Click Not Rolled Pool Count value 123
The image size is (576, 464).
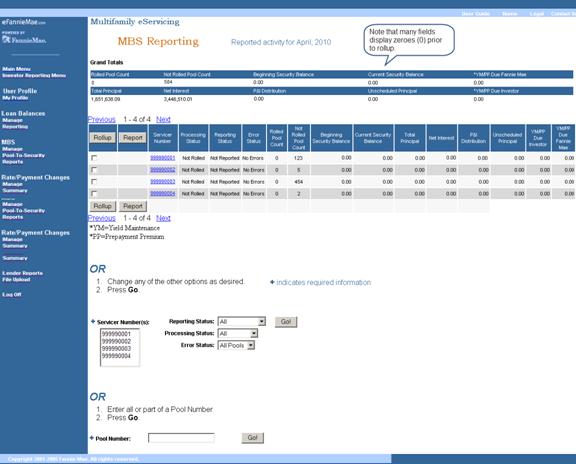pyautogui.click(x=298, y=158)
